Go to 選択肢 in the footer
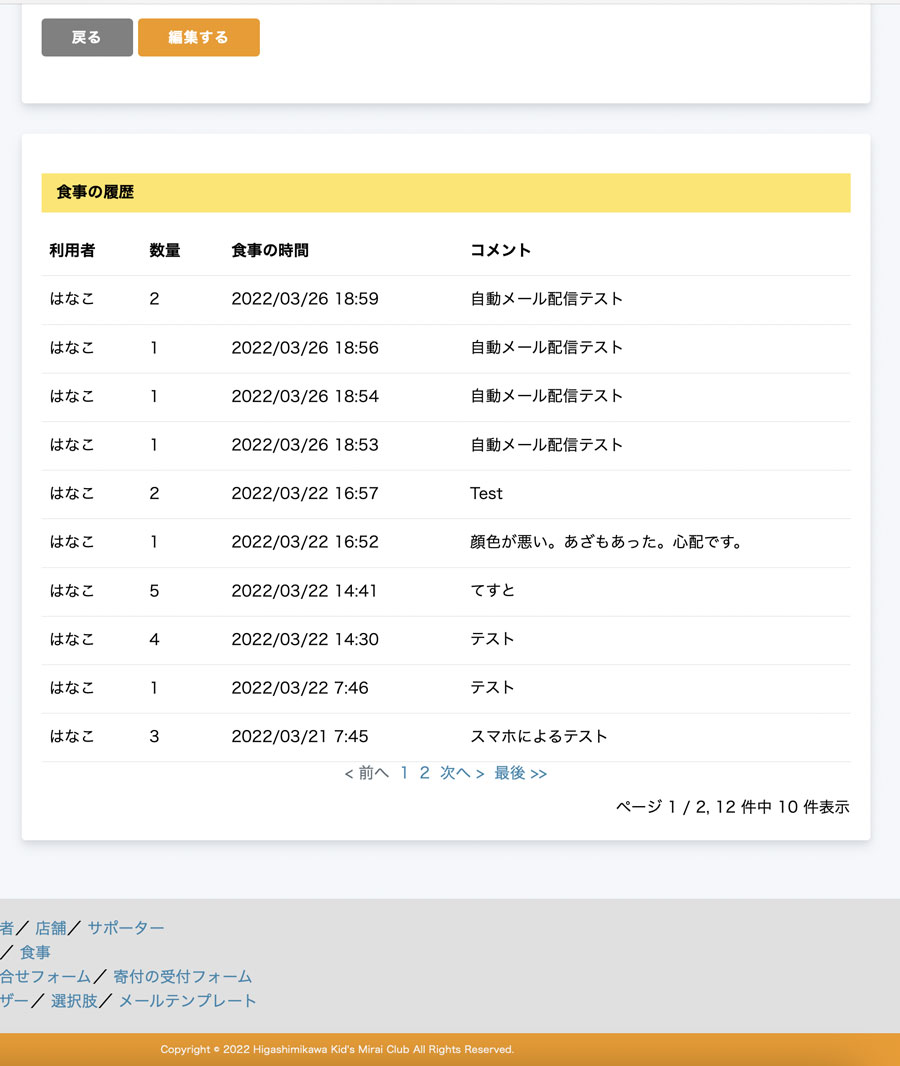The image size is (900, 1066). [x=74, y=1001]
